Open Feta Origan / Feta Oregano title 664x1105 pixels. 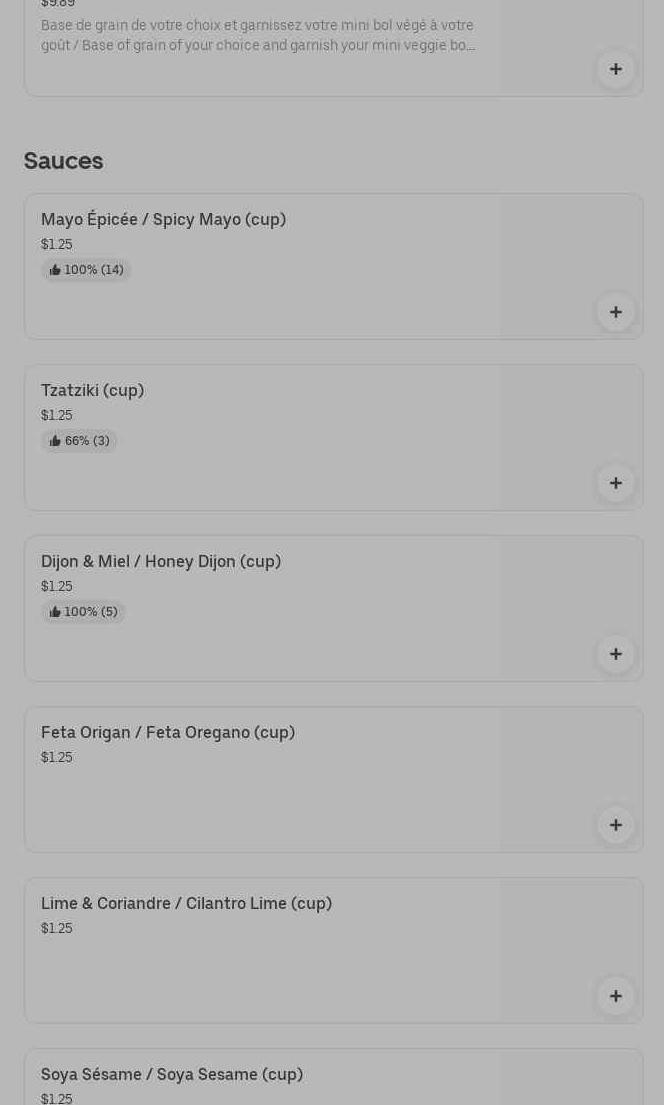click(x=168, y=732)
